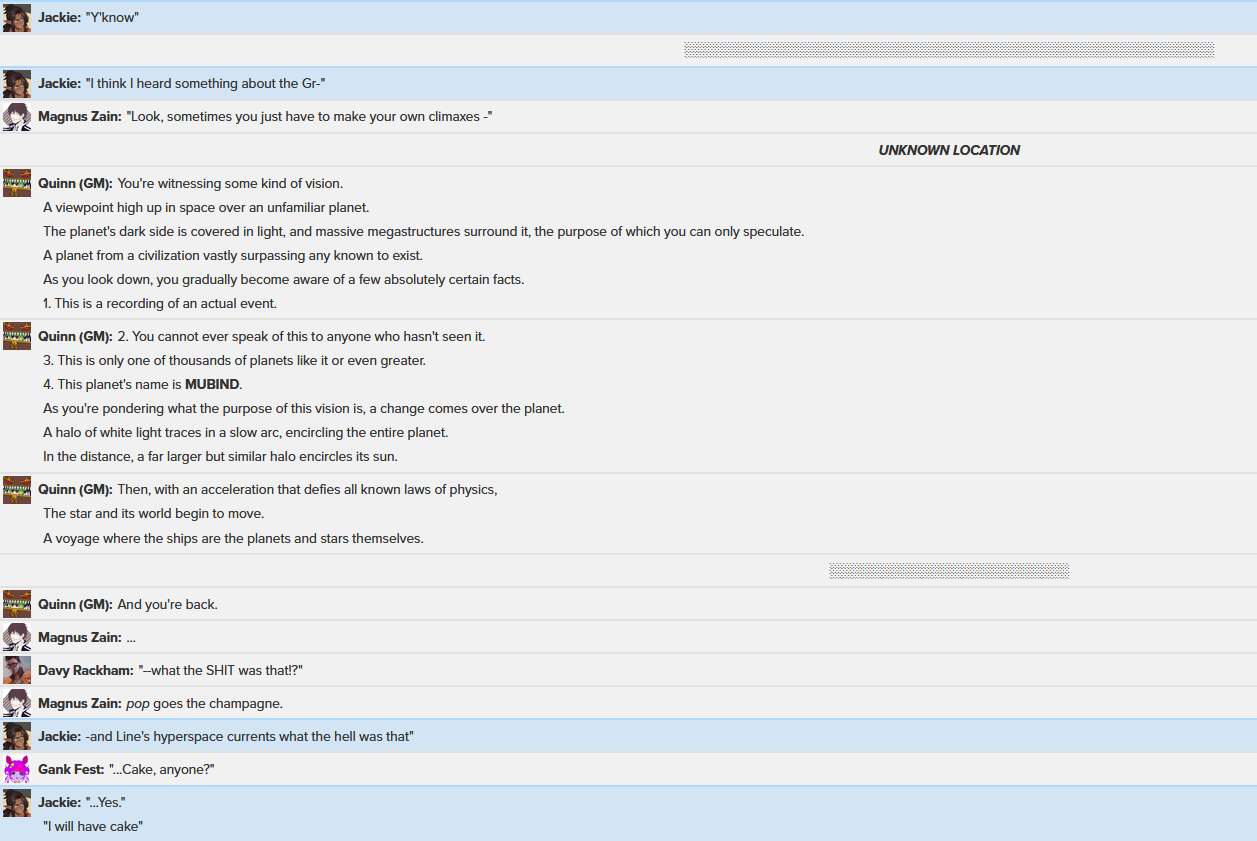Viewport: 1257px width, 841px height.
Task: Click Gank Fest's pink avatar
Action: [17, 769]
